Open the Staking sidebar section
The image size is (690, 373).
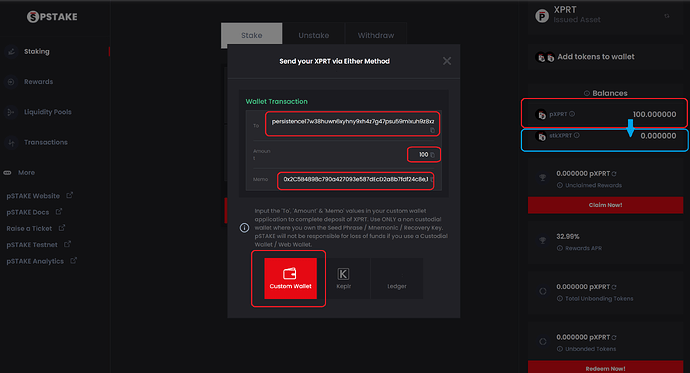(37, 51)
